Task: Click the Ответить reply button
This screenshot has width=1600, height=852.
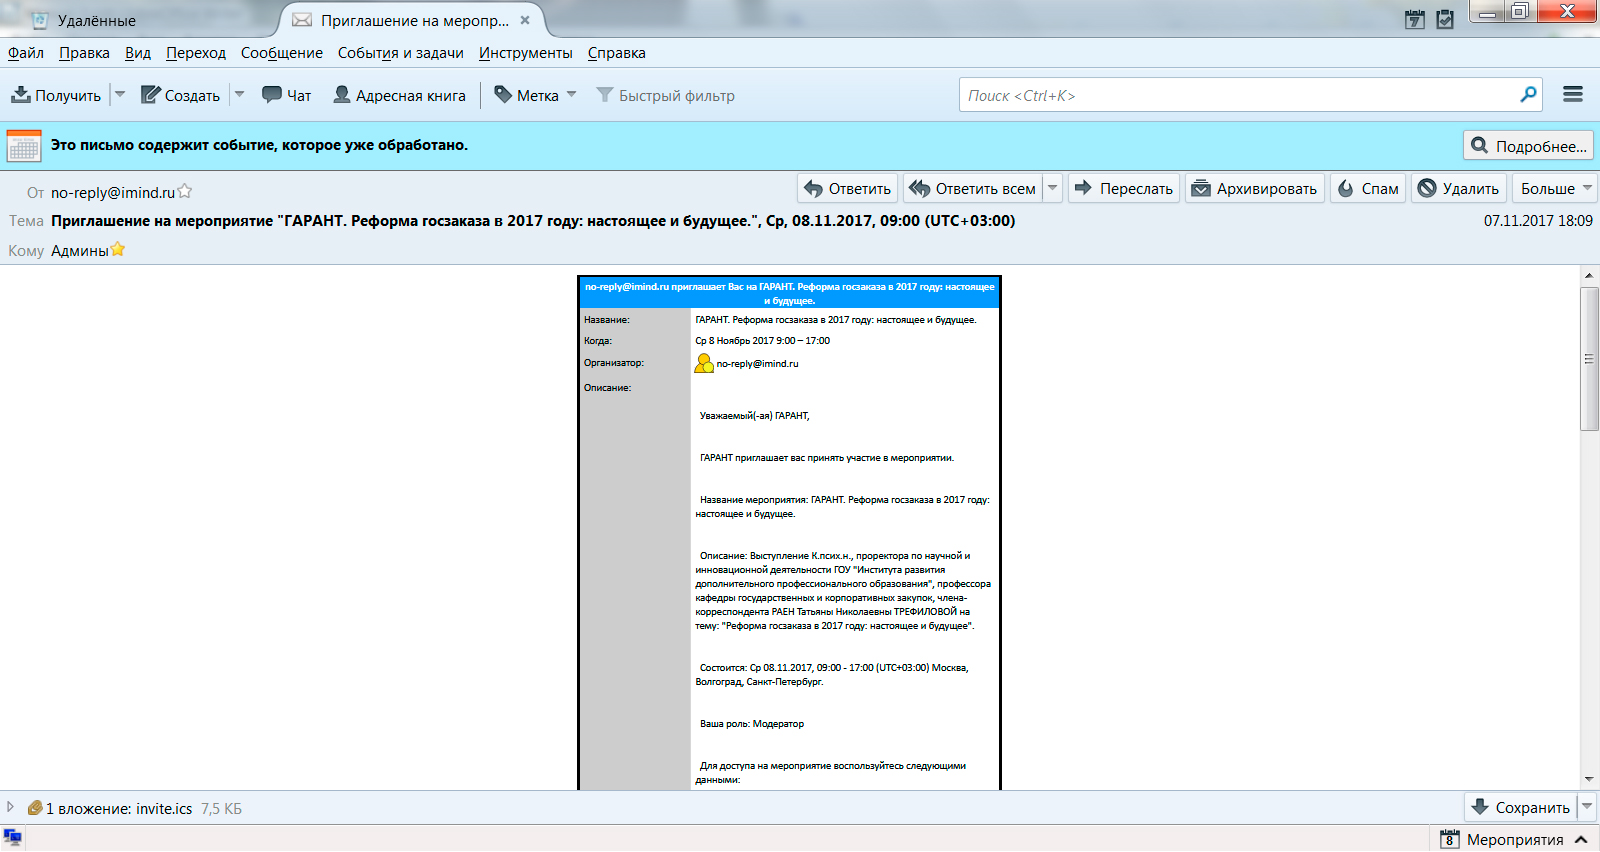Action: (848, 188)
